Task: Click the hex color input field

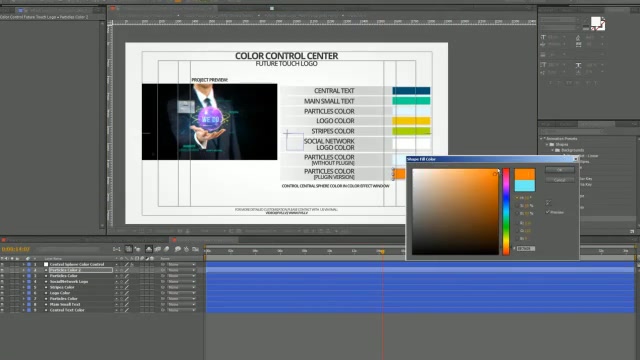Action: point(526,248)
